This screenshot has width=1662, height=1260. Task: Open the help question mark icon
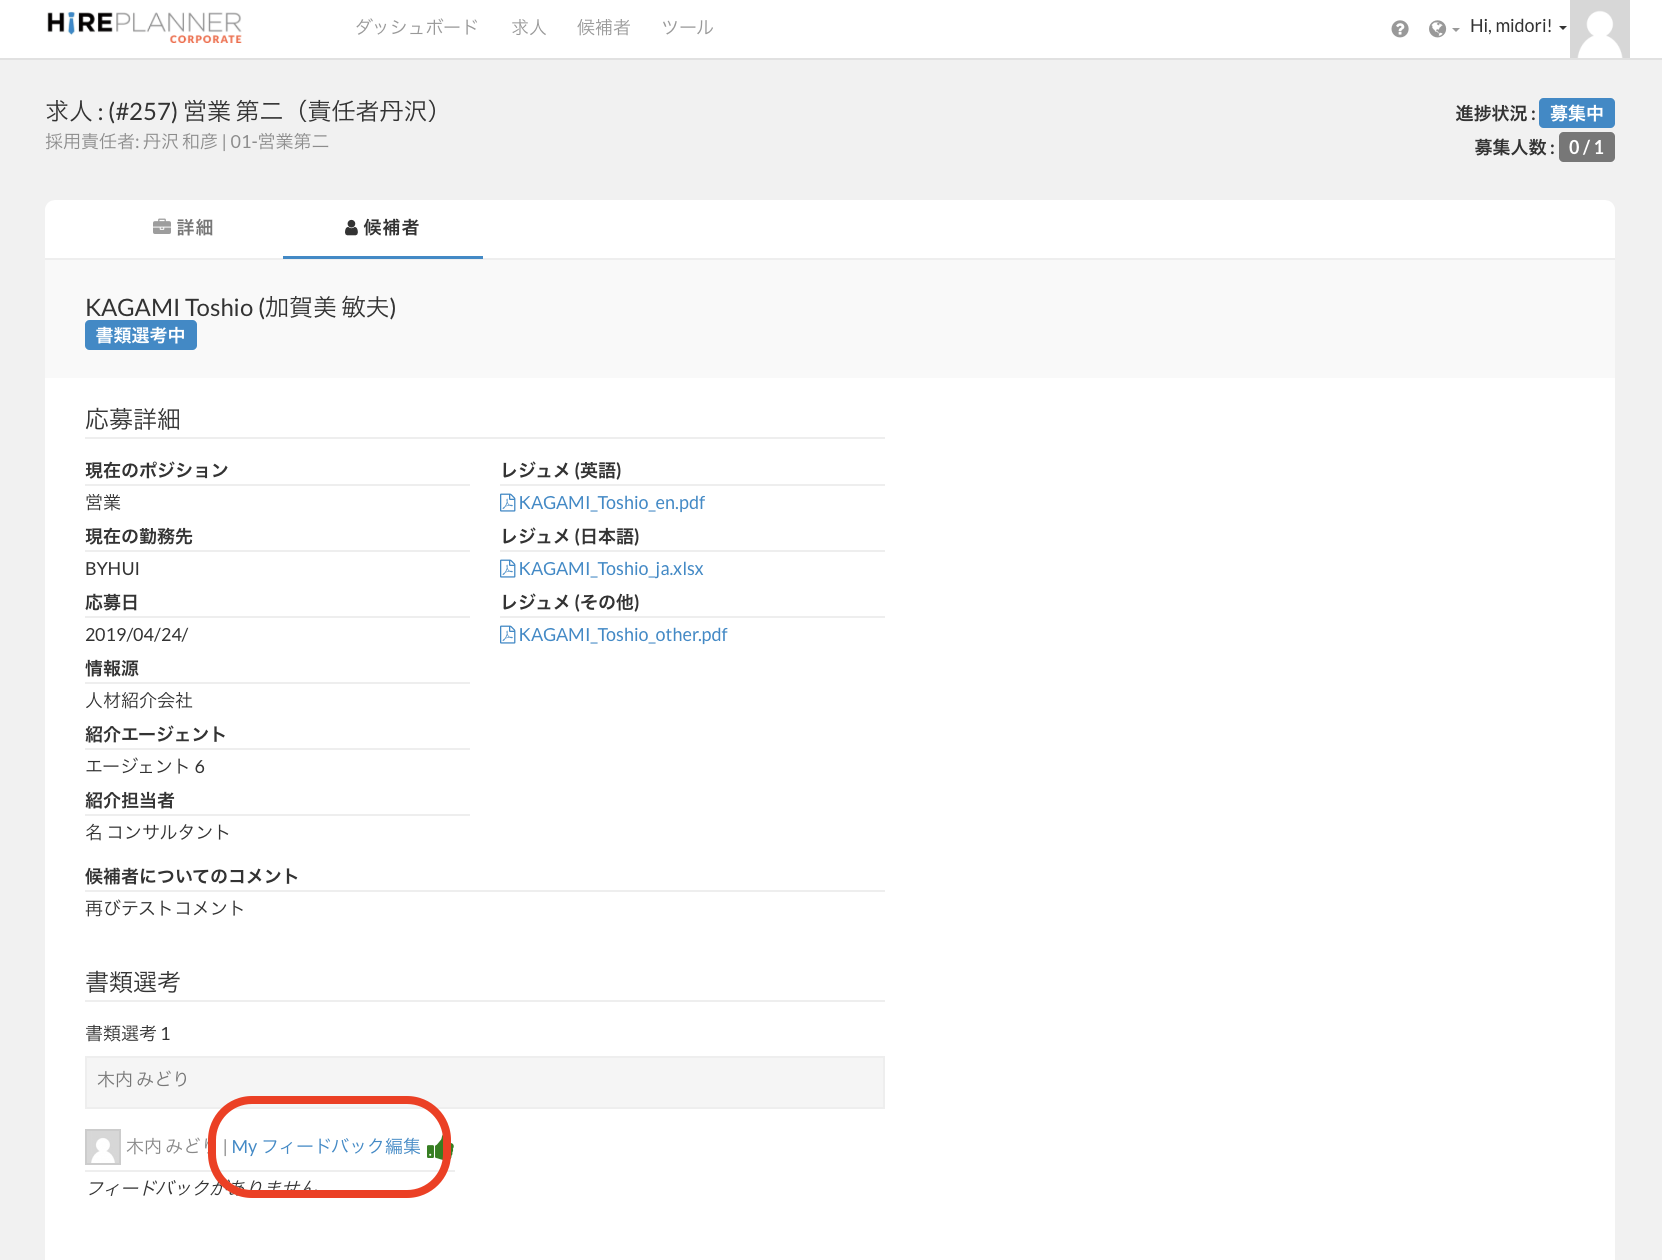click(1399, 29)
